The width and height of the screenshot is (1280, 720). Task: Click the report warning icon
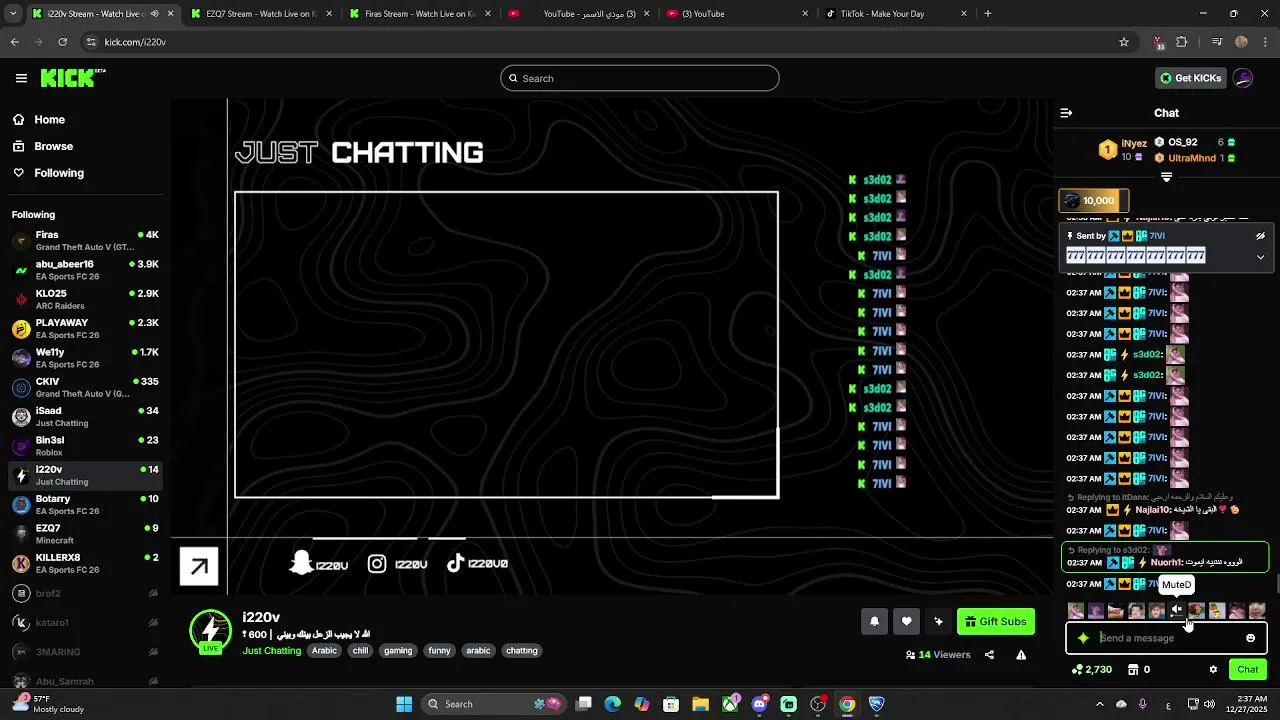pos(1021,655)
